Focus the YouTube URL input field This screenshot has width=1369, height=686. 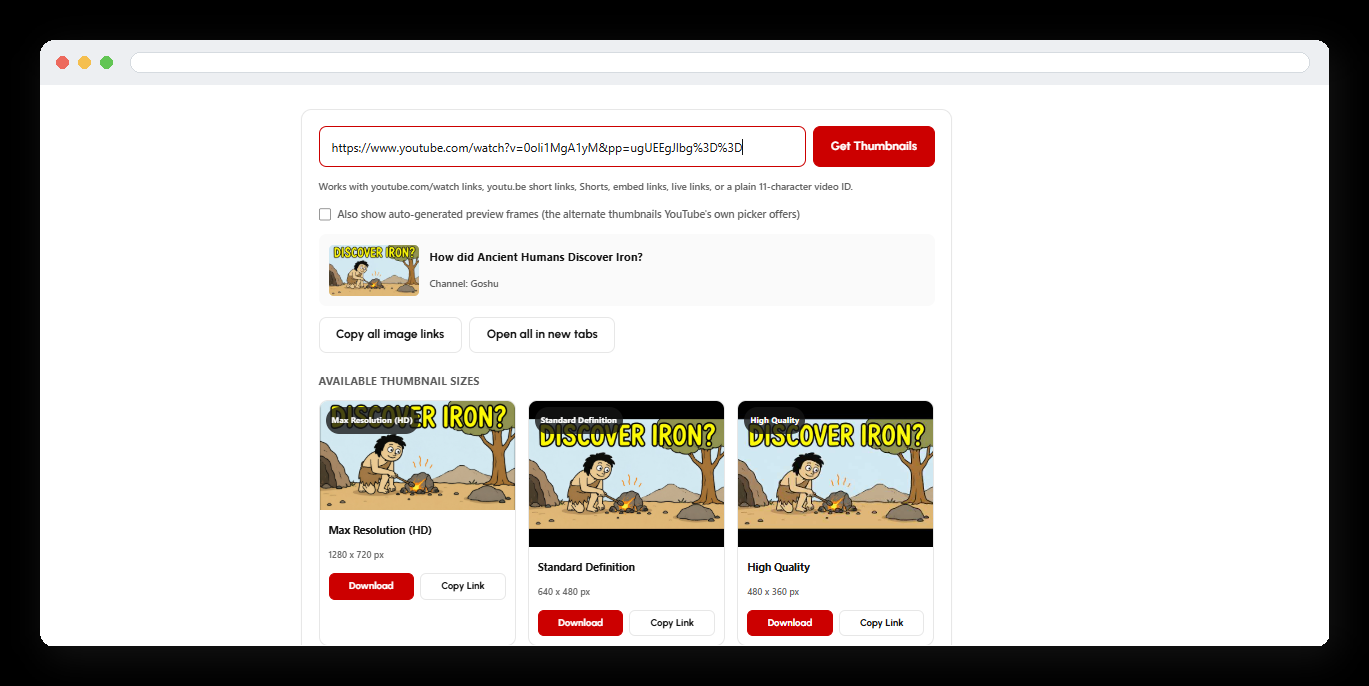(562, 146)
